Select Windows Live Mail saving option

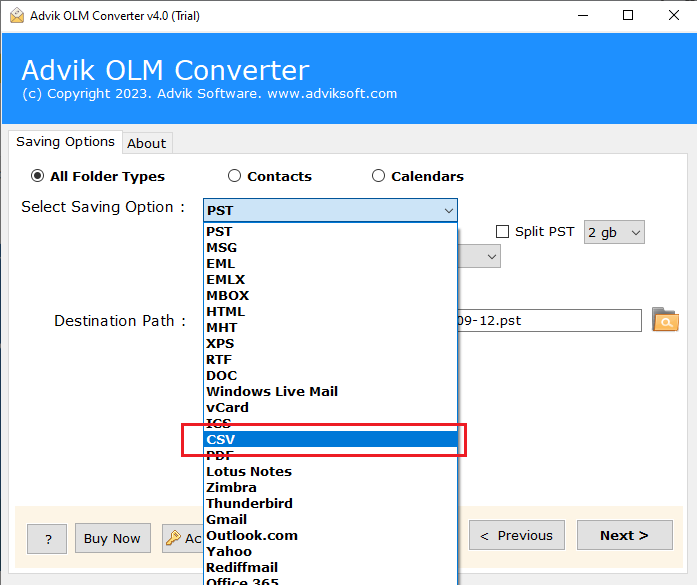(330, 392)
